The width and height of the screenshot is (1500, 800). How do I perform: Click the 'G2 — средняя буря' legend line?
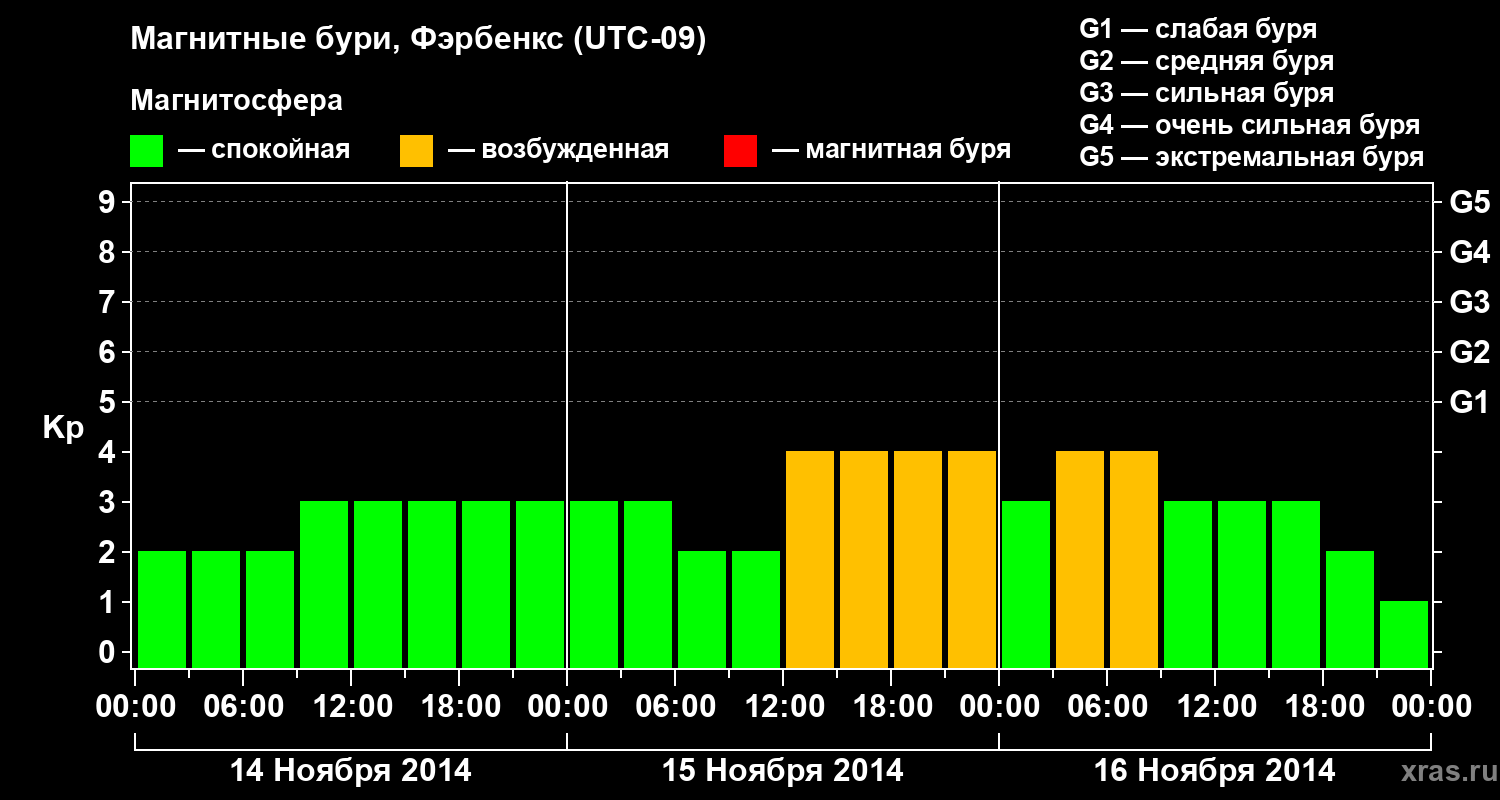point(1206,61)
